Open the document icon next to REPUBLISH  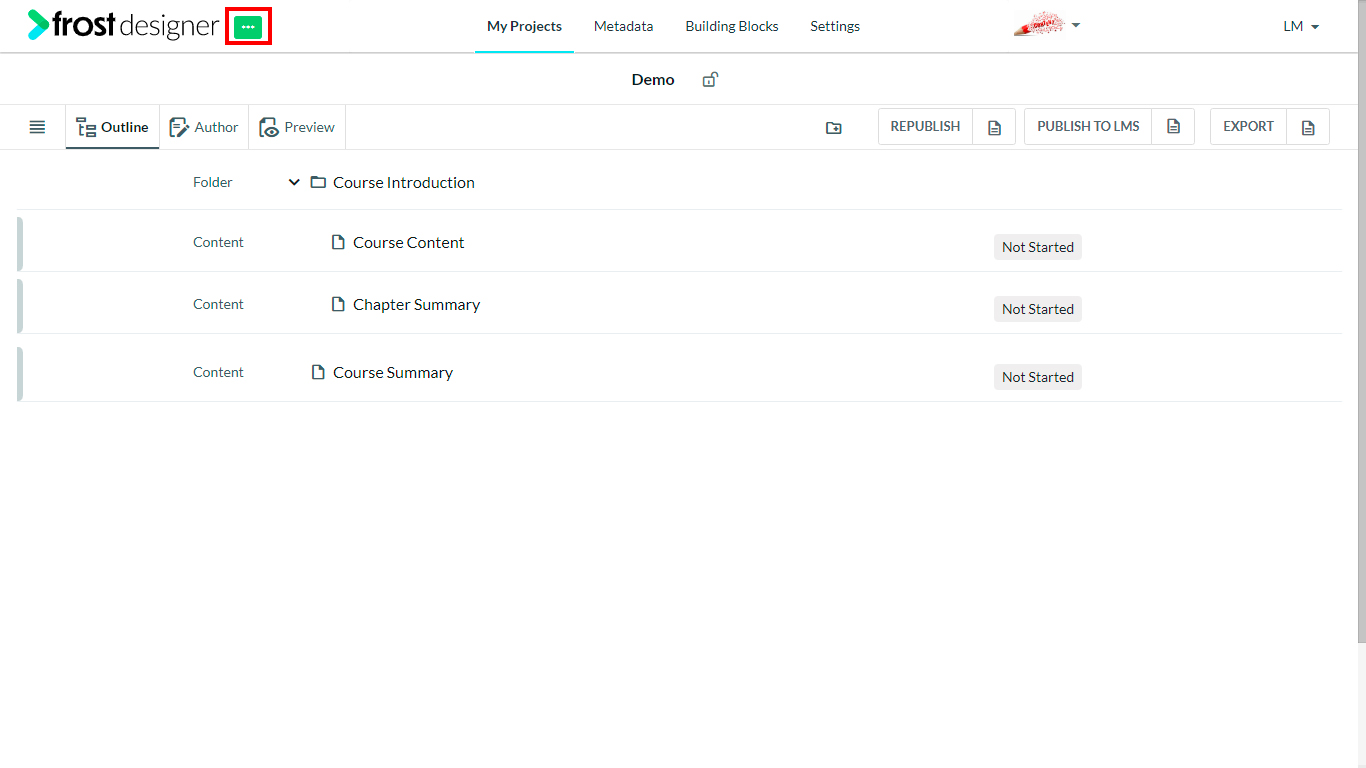click(x=994, y=127)
